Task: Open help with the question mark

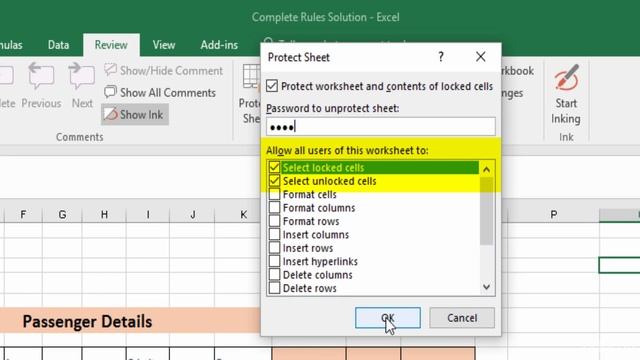Action: point(441,57)
